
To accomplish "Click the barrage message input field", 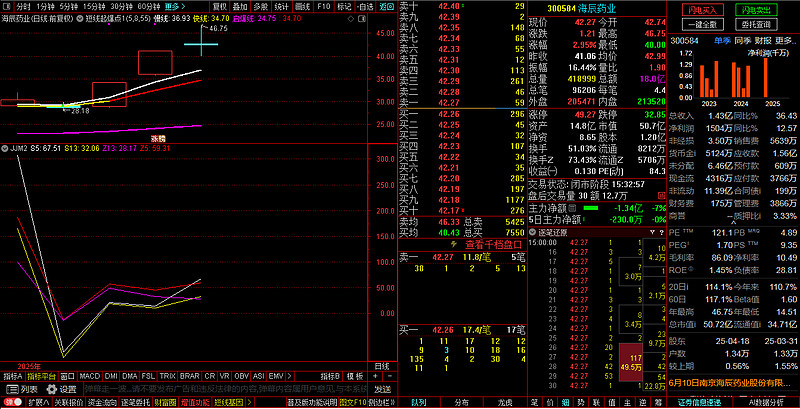I will (225, 389).
